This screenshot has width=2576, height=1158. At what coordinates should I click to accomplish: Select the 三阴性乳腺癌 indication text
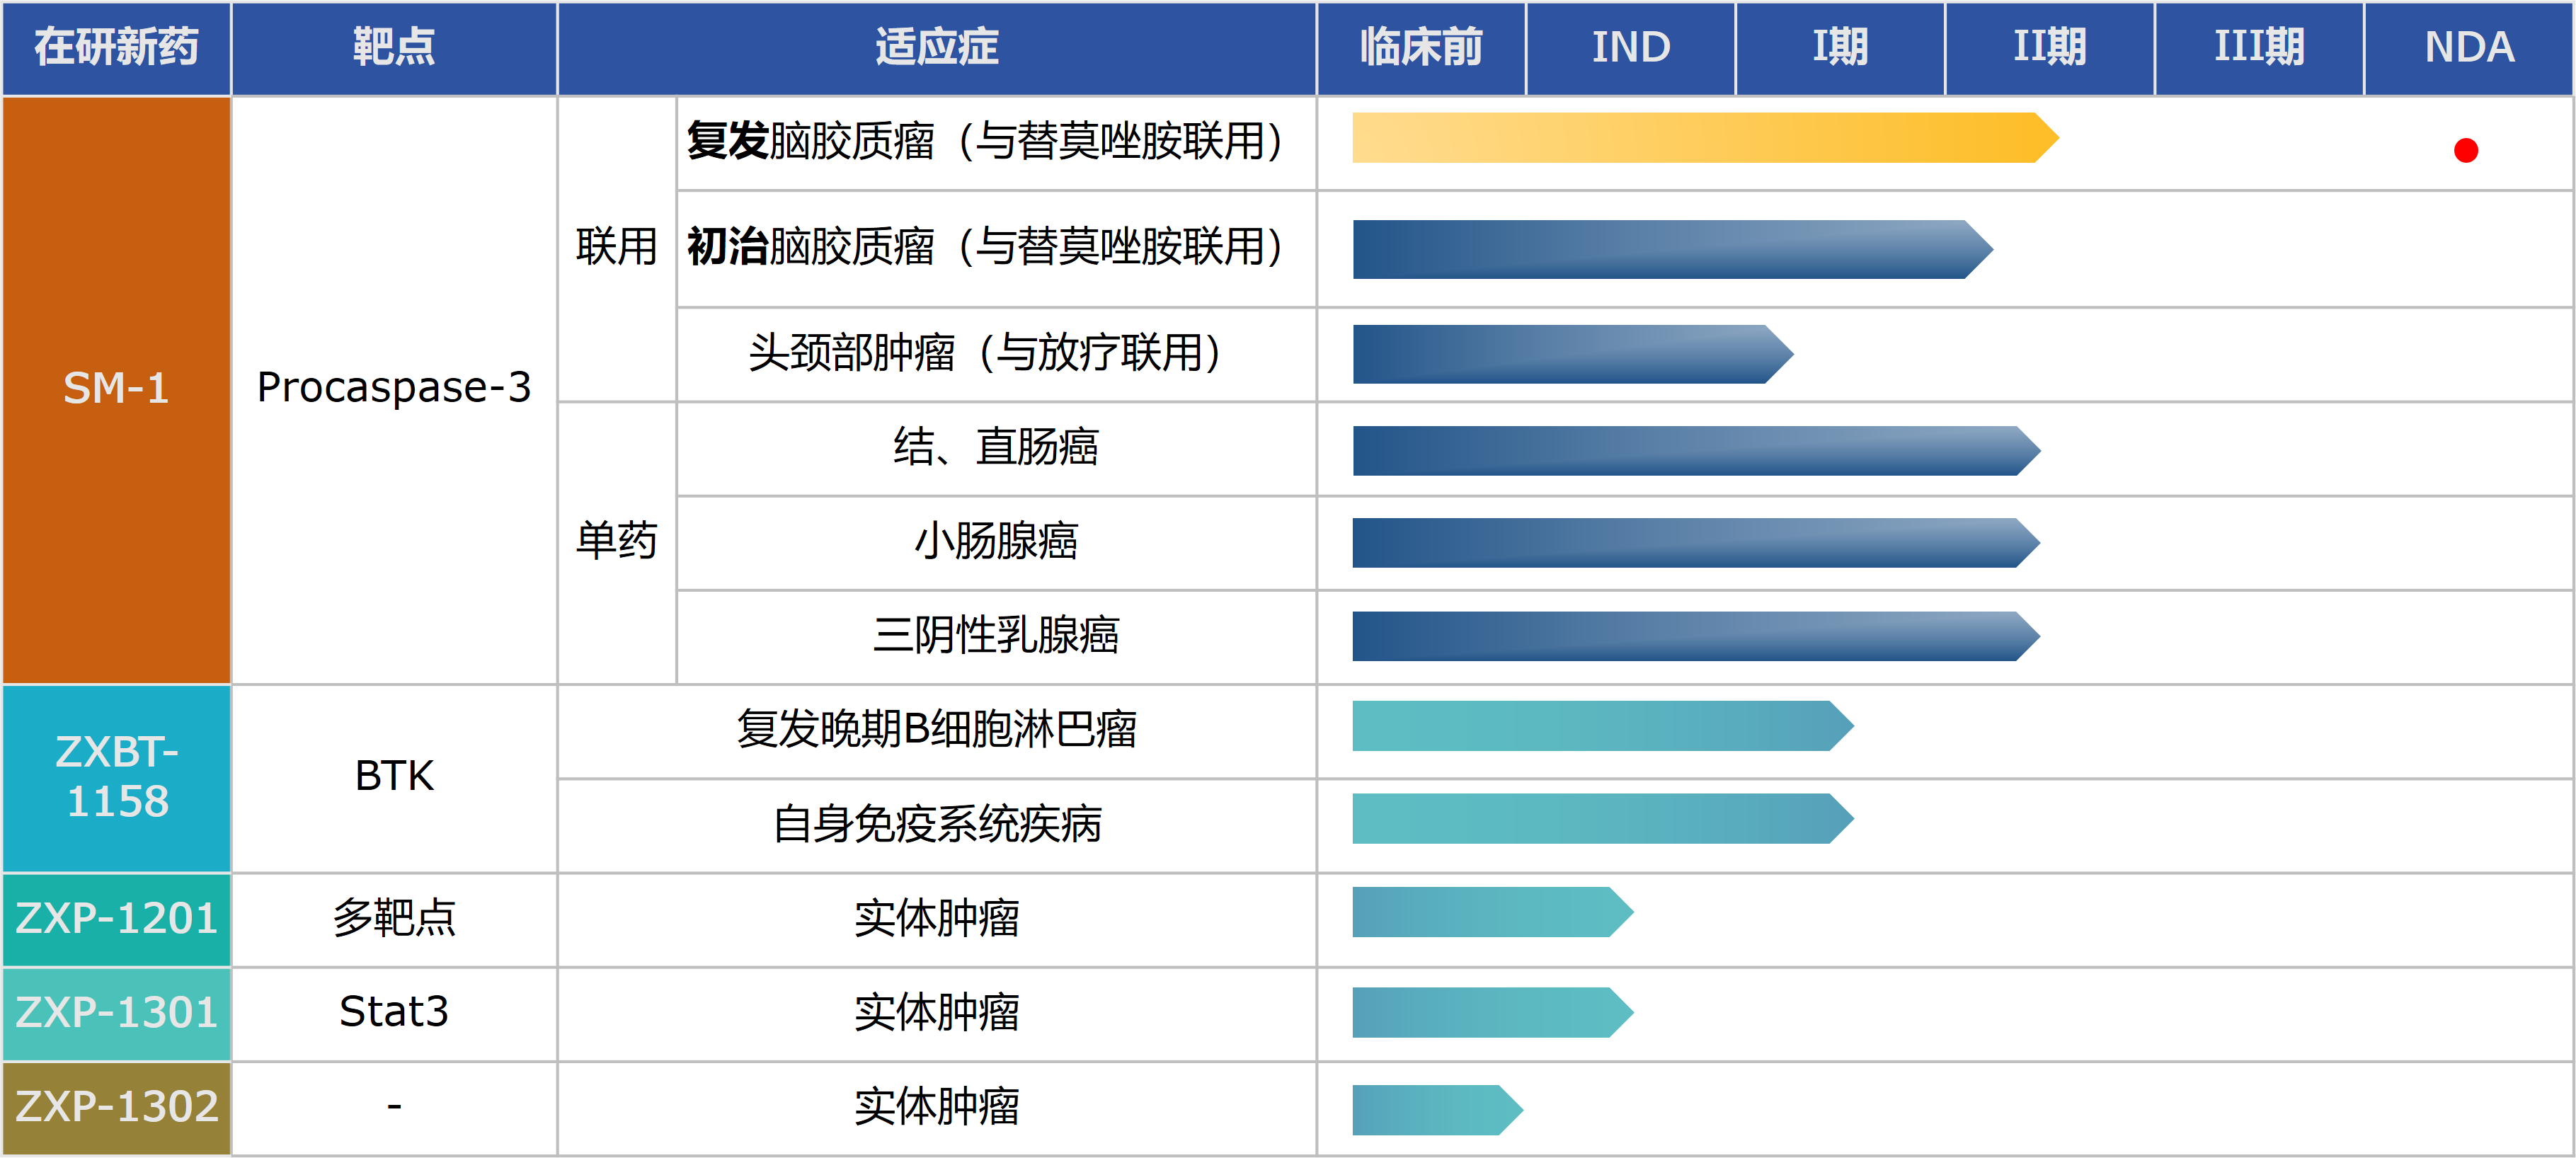coord(995,636)
